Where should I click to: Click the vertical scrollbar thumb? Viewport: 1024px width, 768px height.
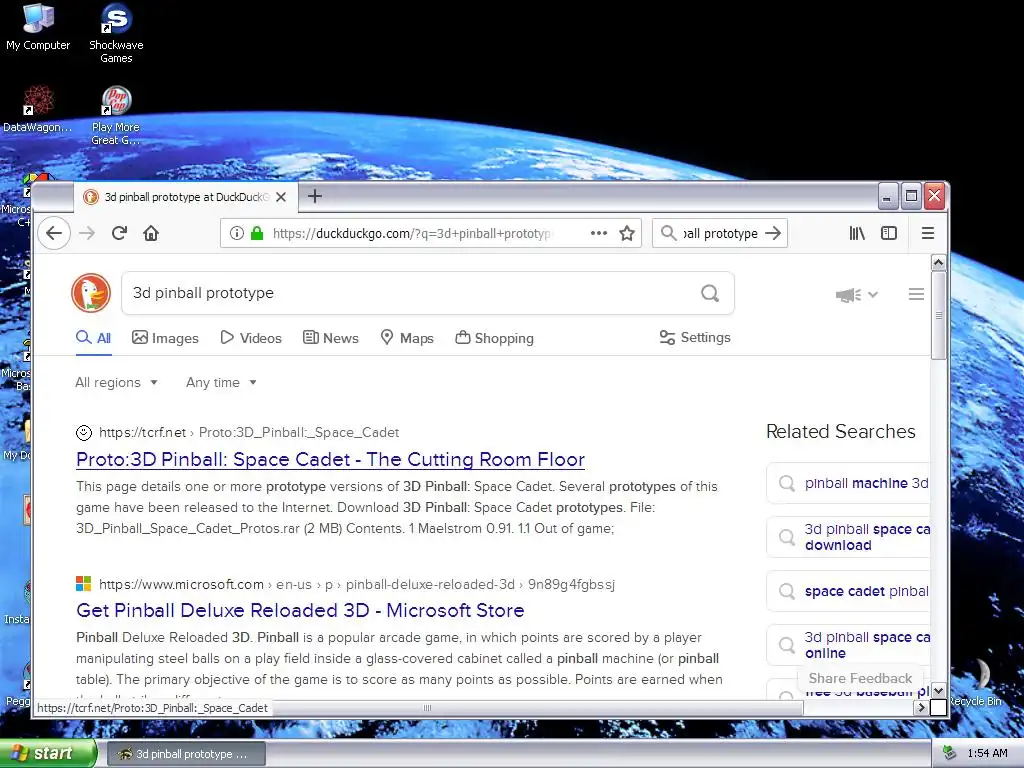click(x=938, y=315)
